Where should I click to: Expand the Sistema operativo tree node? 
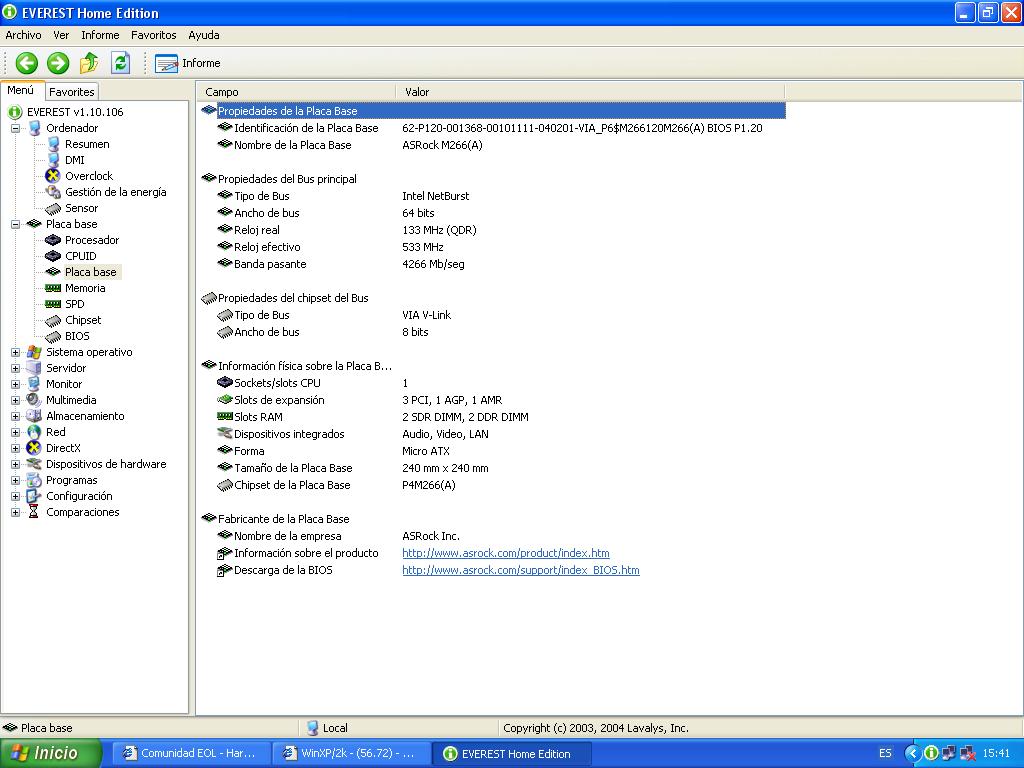16,352
